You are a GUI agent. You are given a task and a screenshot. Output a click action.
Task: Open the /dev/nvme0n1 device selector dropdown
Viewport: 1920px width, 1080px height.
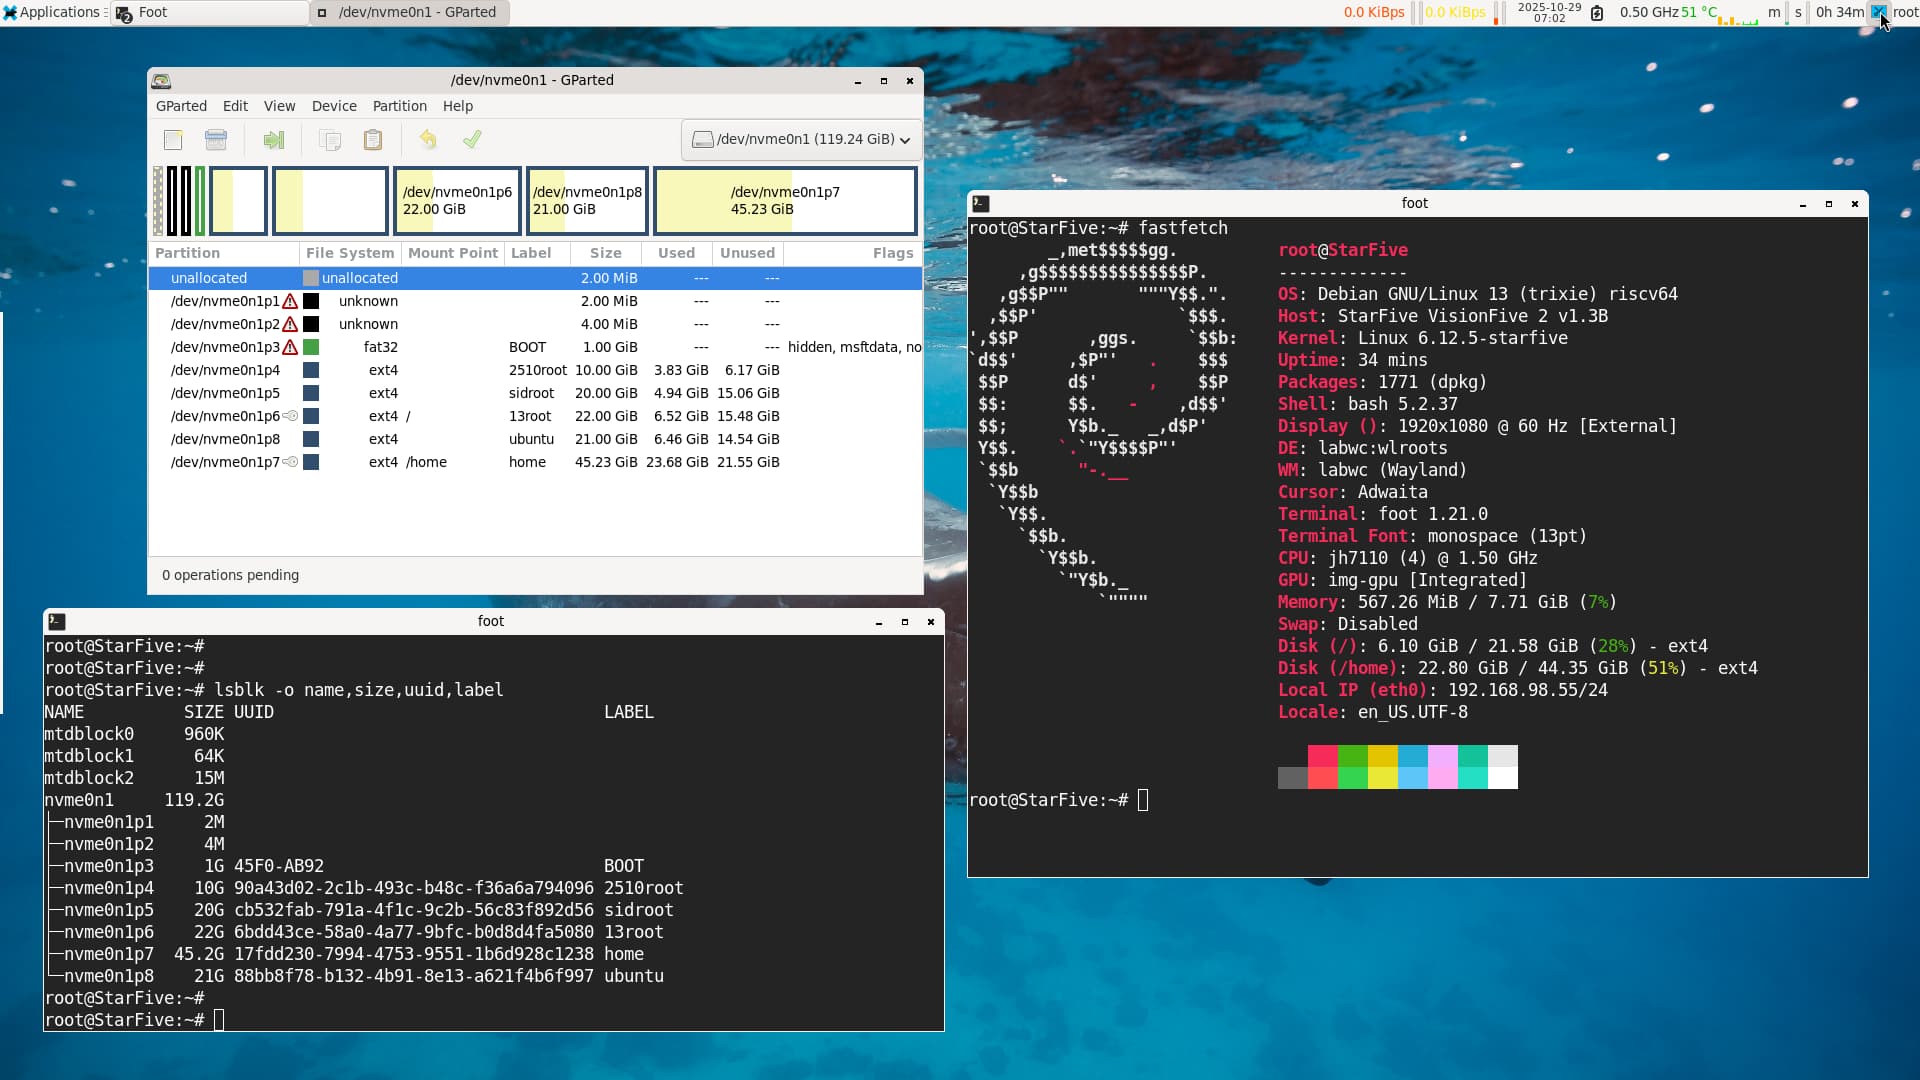tap(801, 140)
